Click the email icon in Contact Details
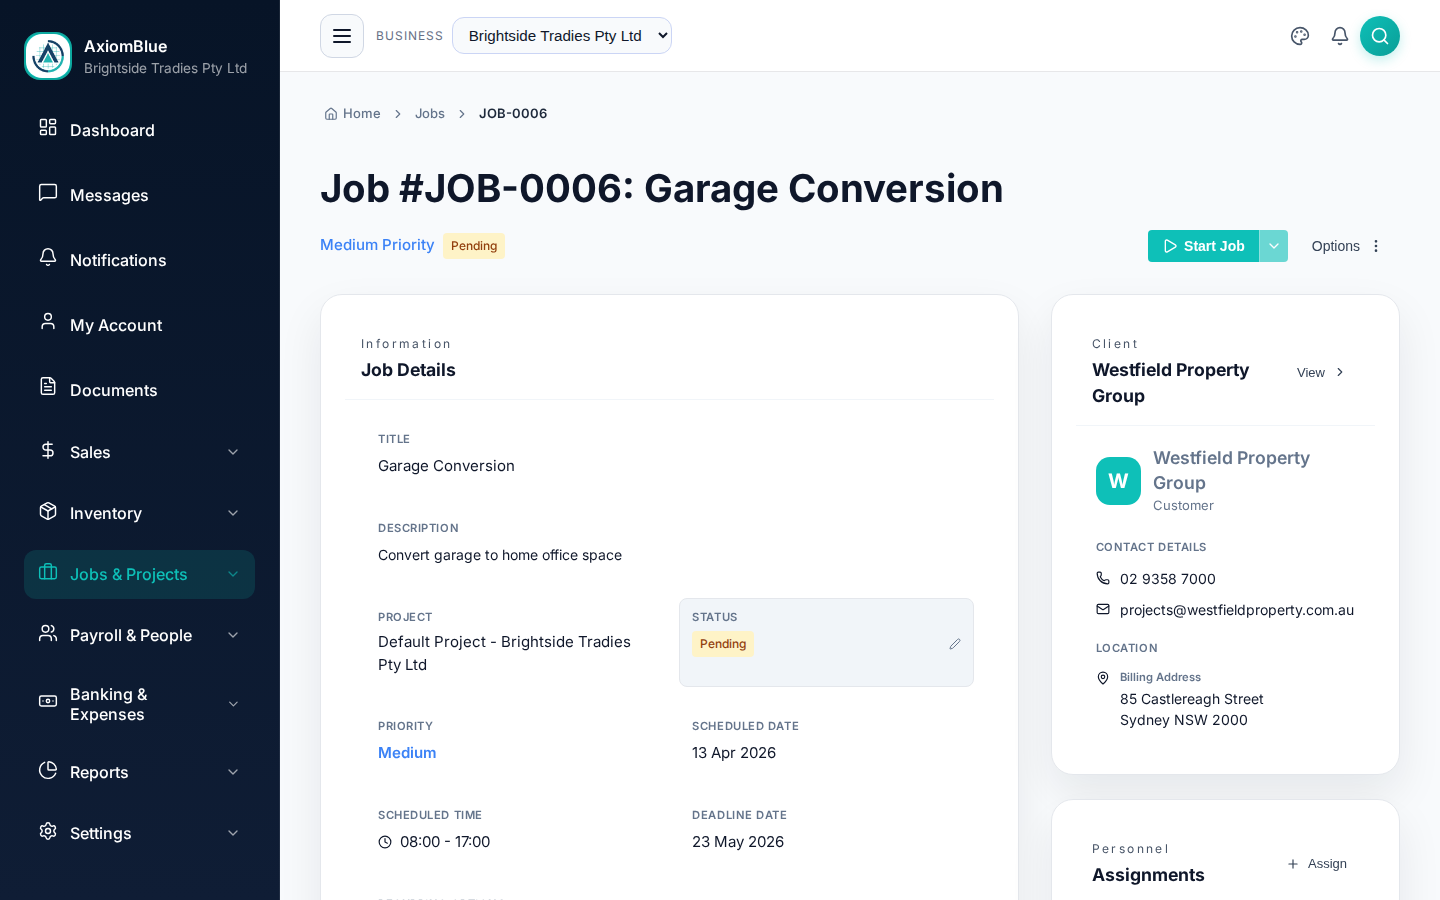This screenshot has height=900, width=1440. pos(1103,609)
